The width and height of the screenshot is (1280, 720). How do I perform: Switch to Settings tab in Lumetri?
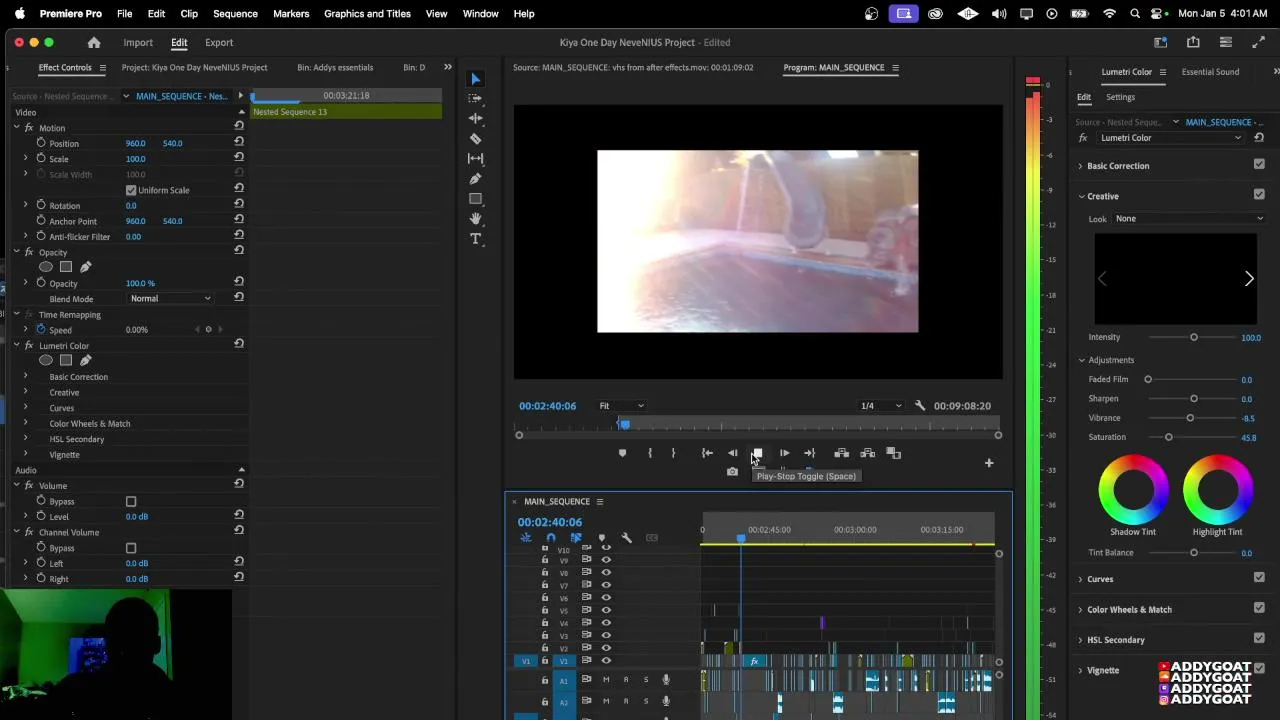[x=1120, y=97]
